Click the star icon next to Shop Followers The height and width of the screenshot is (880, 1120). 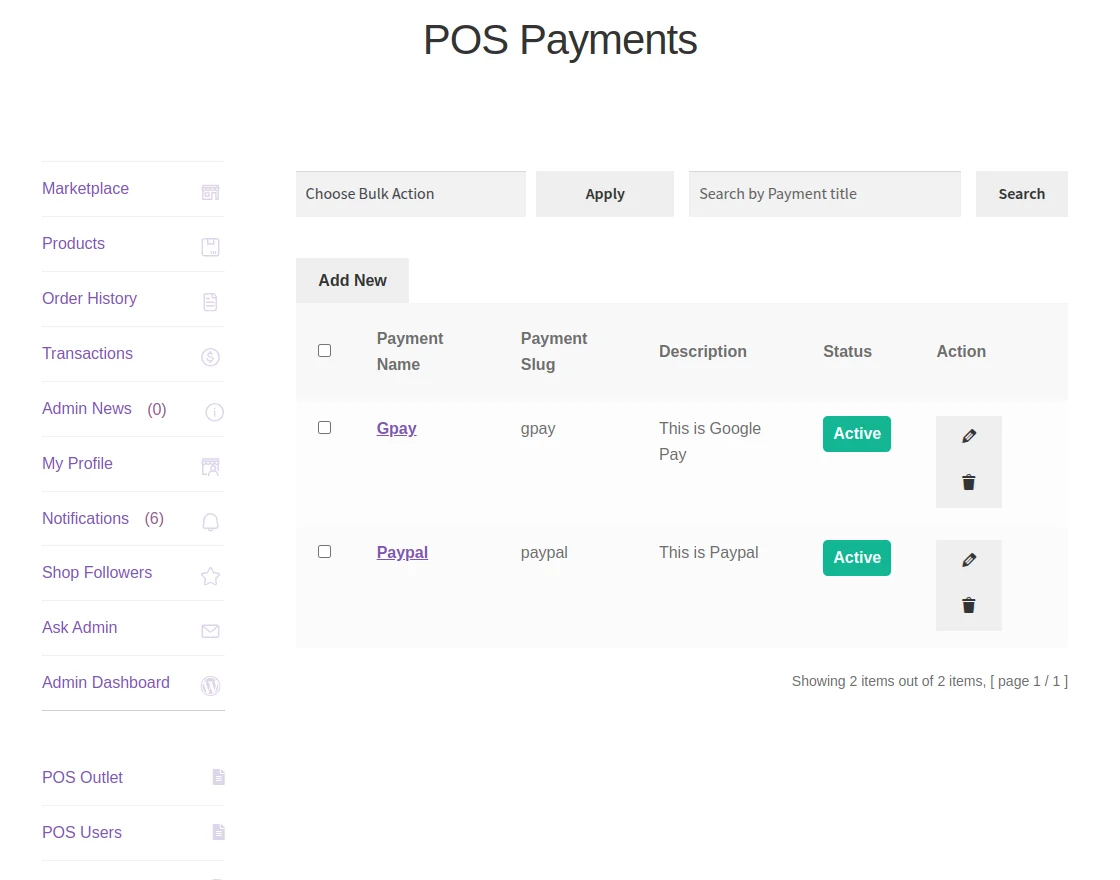210,576
